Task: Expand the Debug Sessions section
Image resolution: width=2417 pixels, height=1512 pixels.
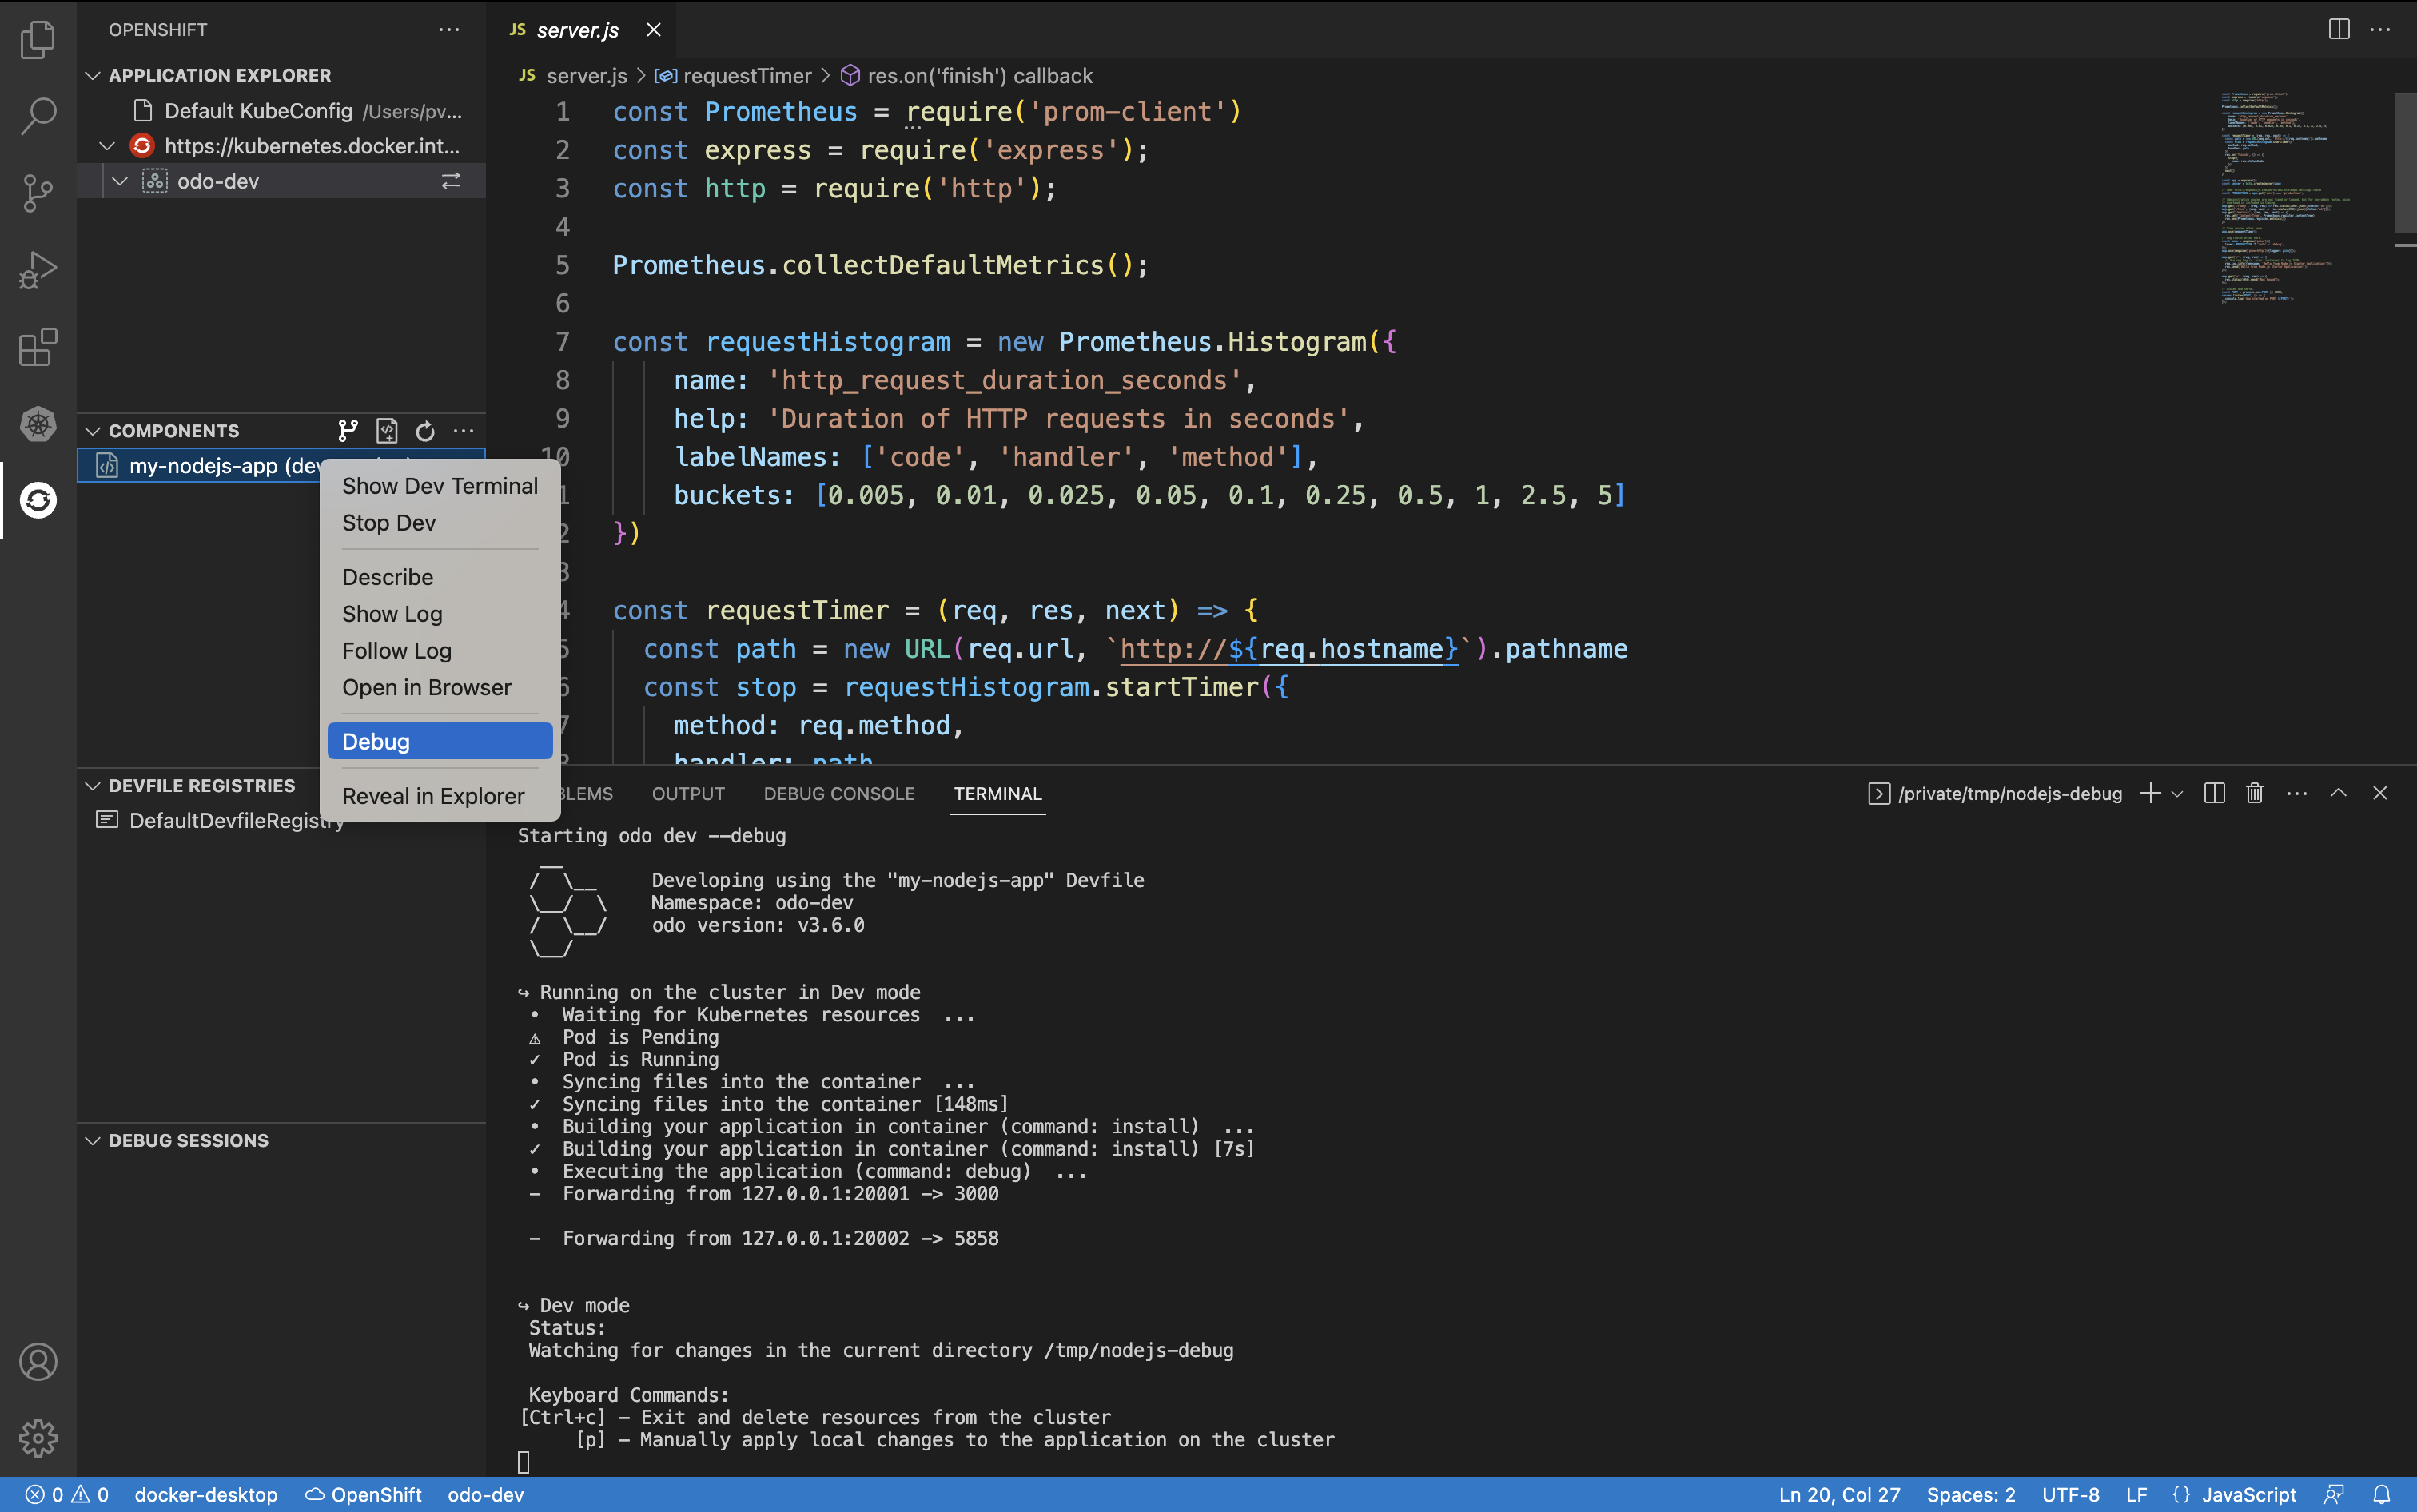Action: [92, 1140]
